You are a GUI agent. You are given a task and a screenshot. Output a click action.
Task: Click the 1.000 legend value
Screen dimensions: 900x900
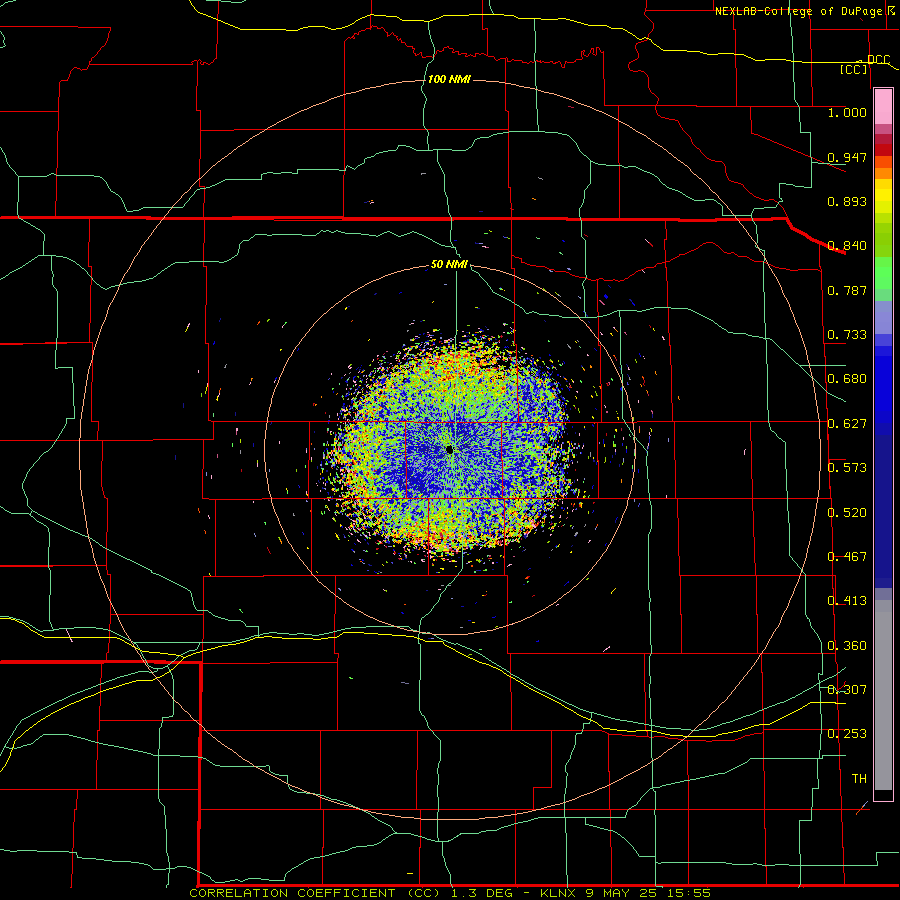847,112
